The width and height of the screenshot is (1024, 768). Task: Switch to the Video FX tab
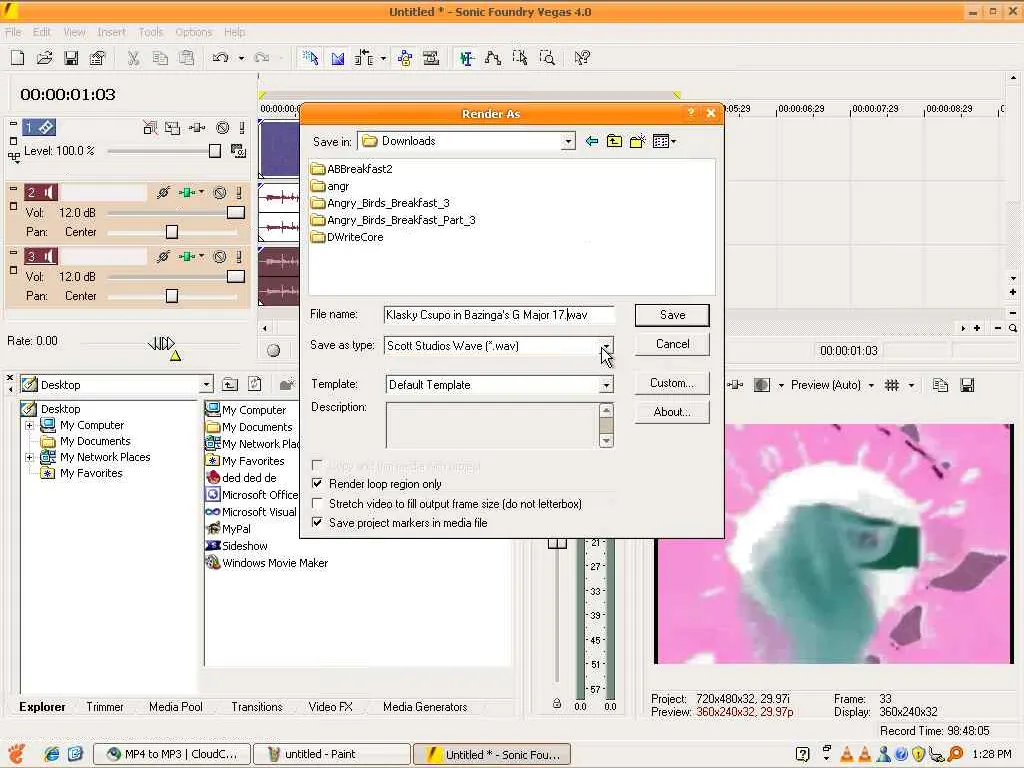(x=330, y=707)
